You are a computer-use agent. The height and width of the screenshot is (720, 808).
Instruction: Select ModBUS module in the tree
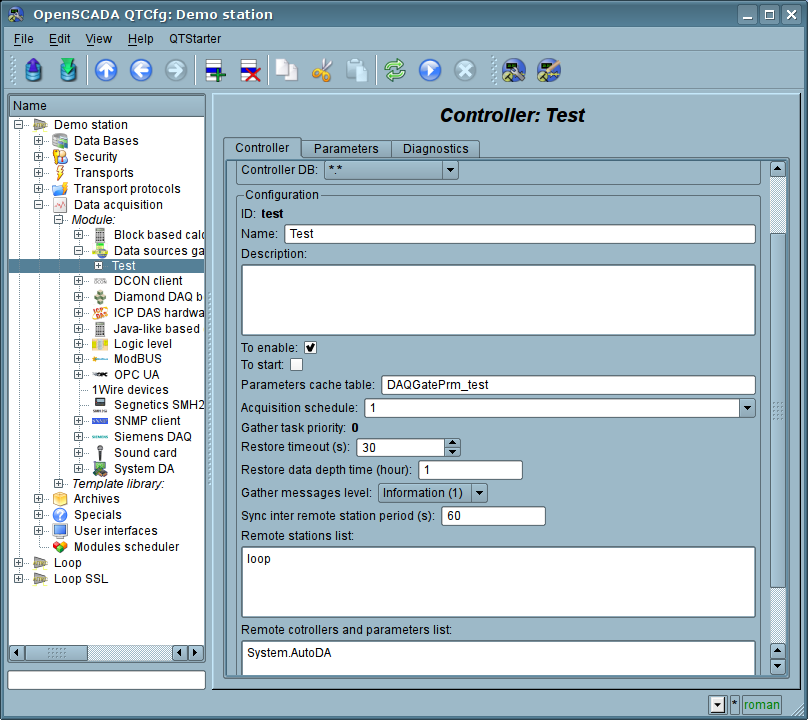click(137, 359)
